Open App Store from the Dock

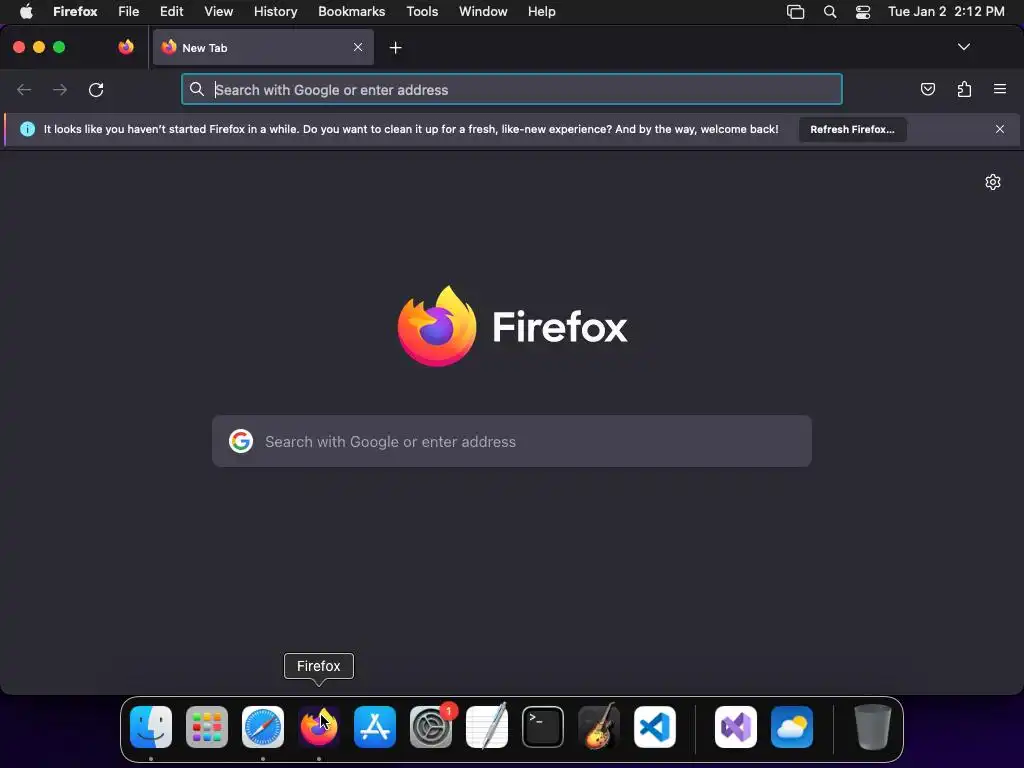pyautogui.click(x=375, y=727)
